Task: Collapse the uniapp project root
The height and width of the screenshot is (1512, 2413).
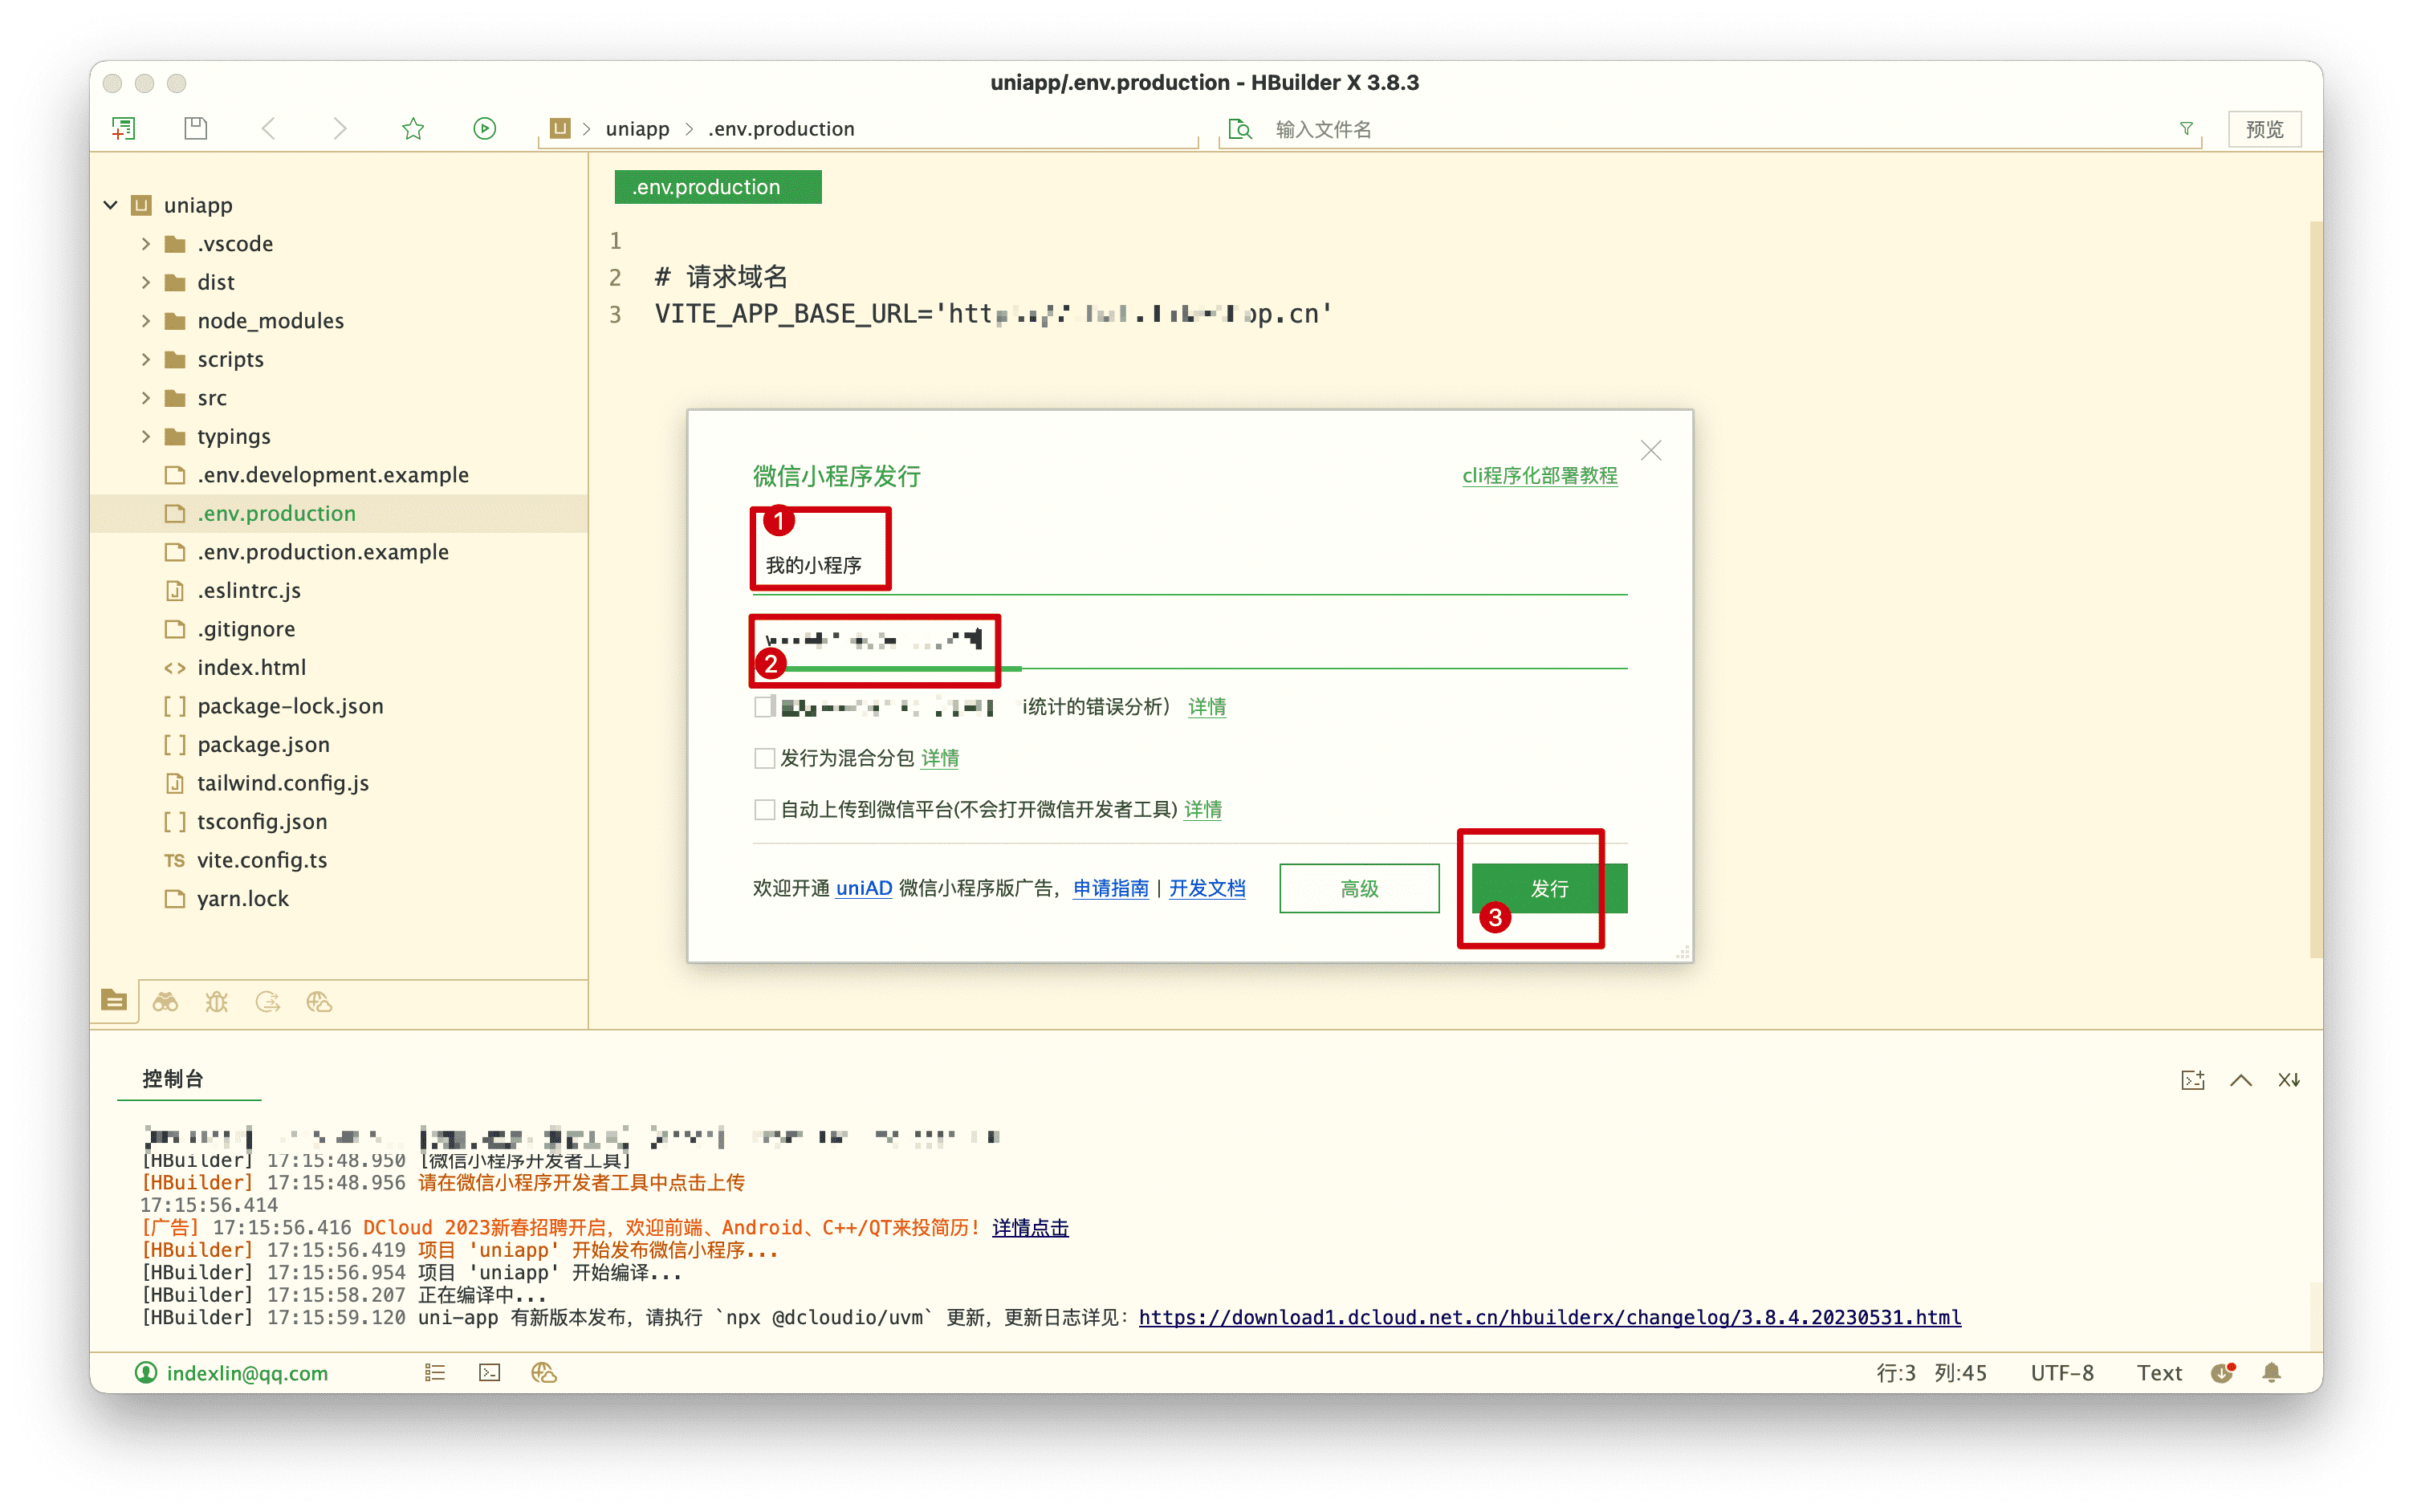Action: (x=111, y=205)
